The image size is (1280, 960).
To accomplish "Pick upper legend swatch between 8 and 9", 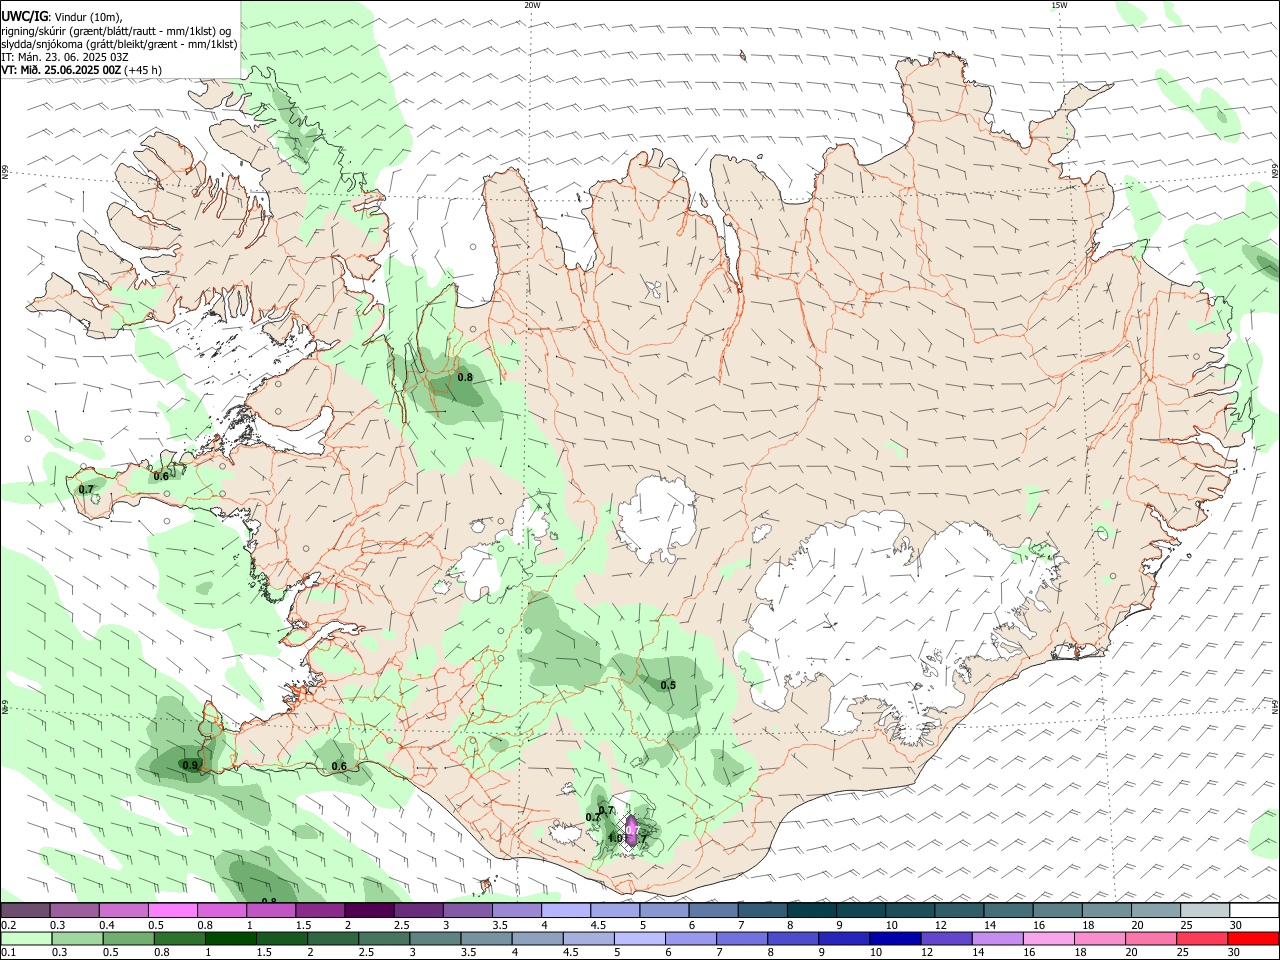I will 812,910.
